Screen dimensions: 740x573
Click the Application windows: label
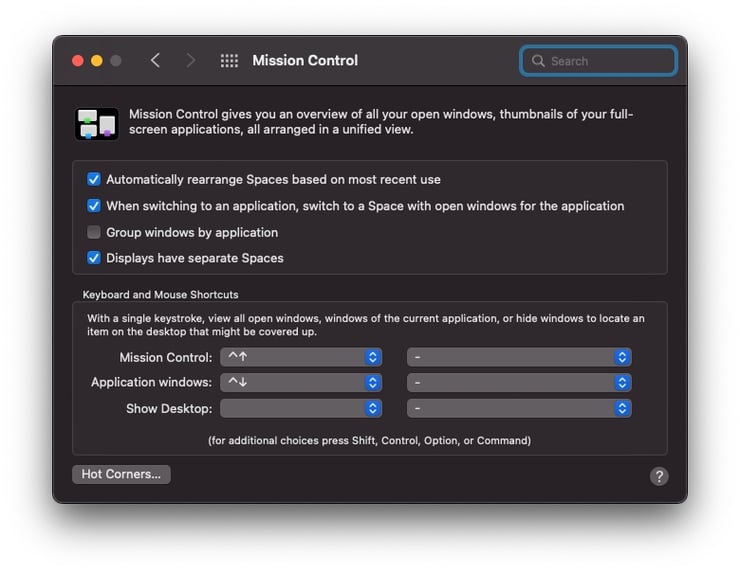[x=151, y=382]
